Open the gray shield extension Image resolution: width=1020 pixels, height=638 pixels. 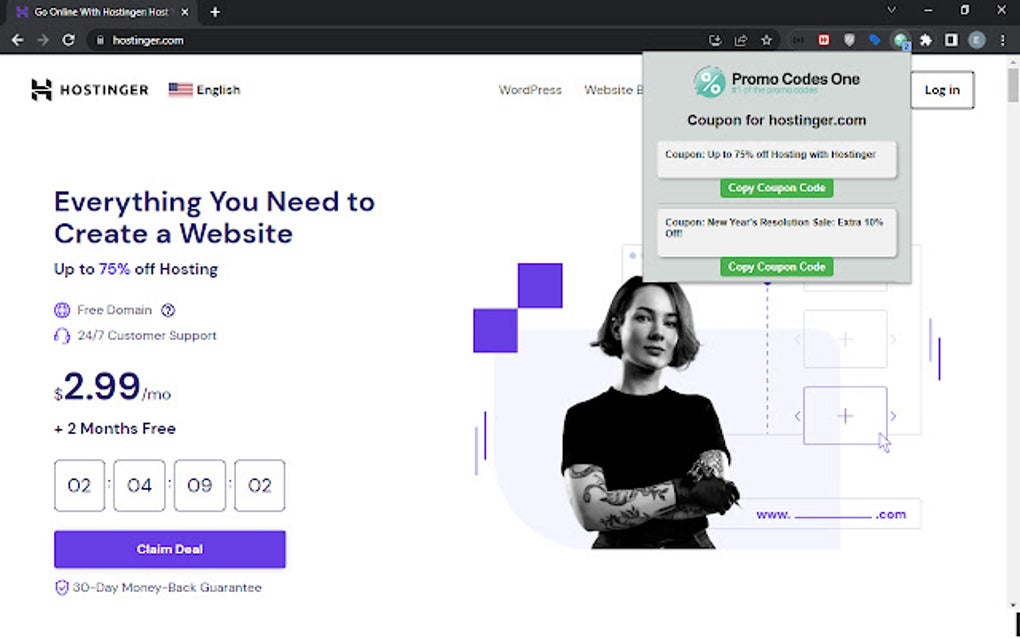click(x=849, y=40)
